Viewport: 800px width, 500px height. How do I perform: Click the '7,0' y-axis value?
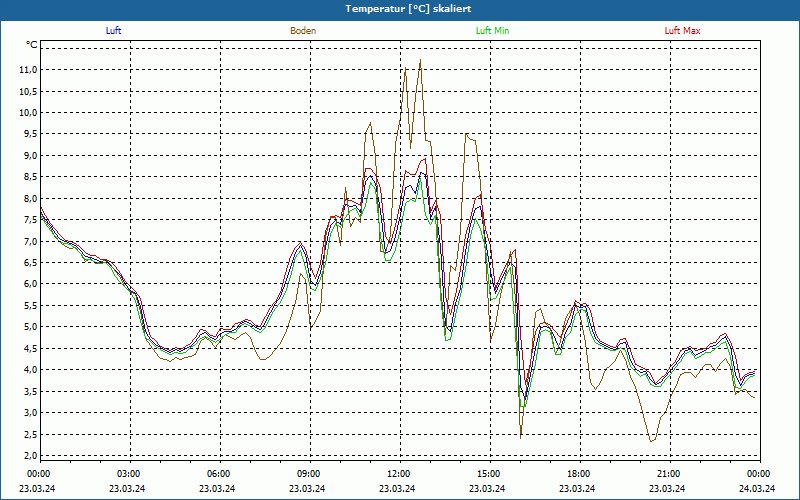click(30, 241)
